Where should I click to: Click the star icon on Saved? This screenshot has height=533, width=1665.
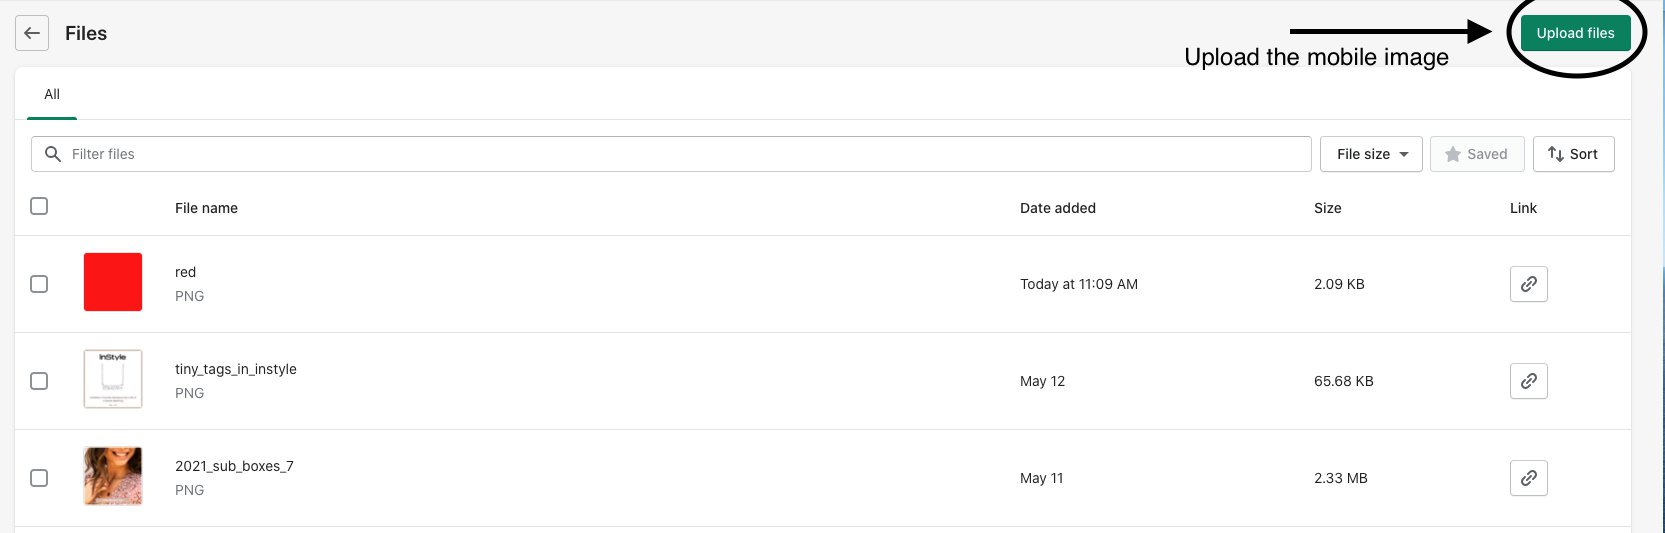point(1453,154)
